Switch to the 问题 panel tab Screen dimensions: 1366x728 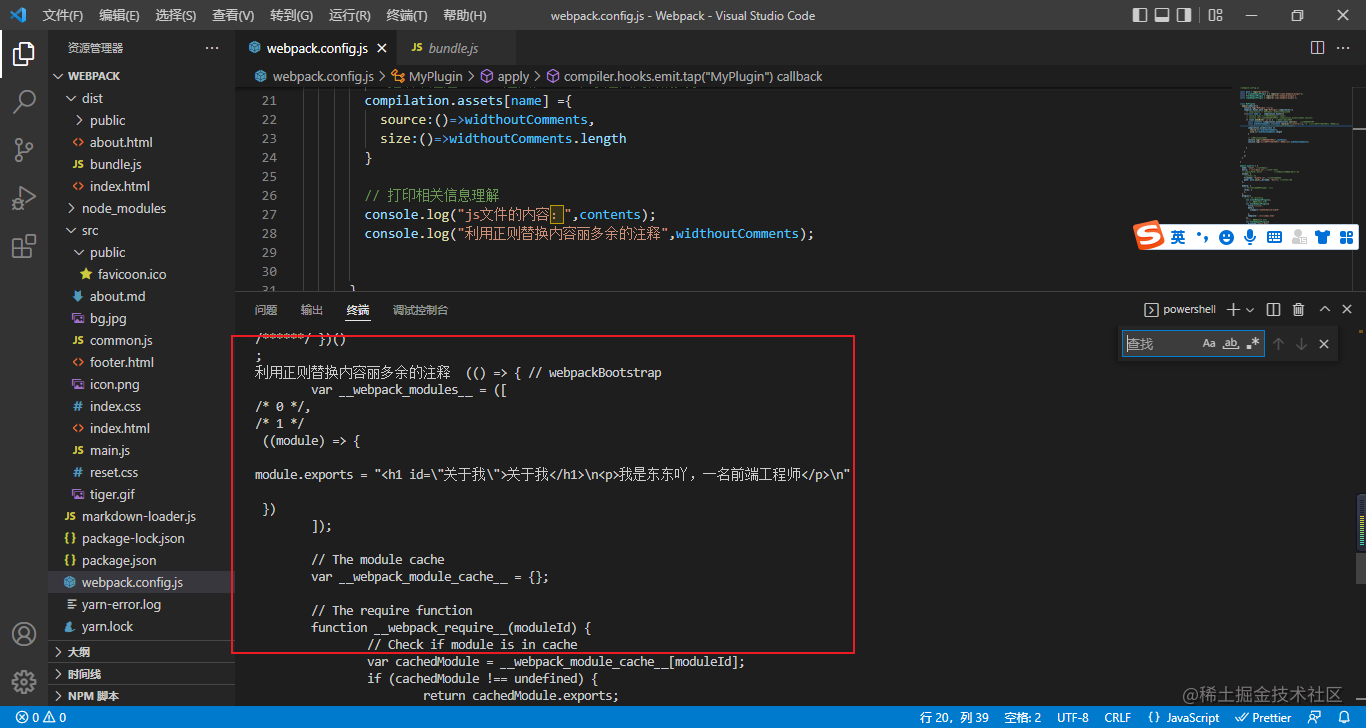coord(266,310)
